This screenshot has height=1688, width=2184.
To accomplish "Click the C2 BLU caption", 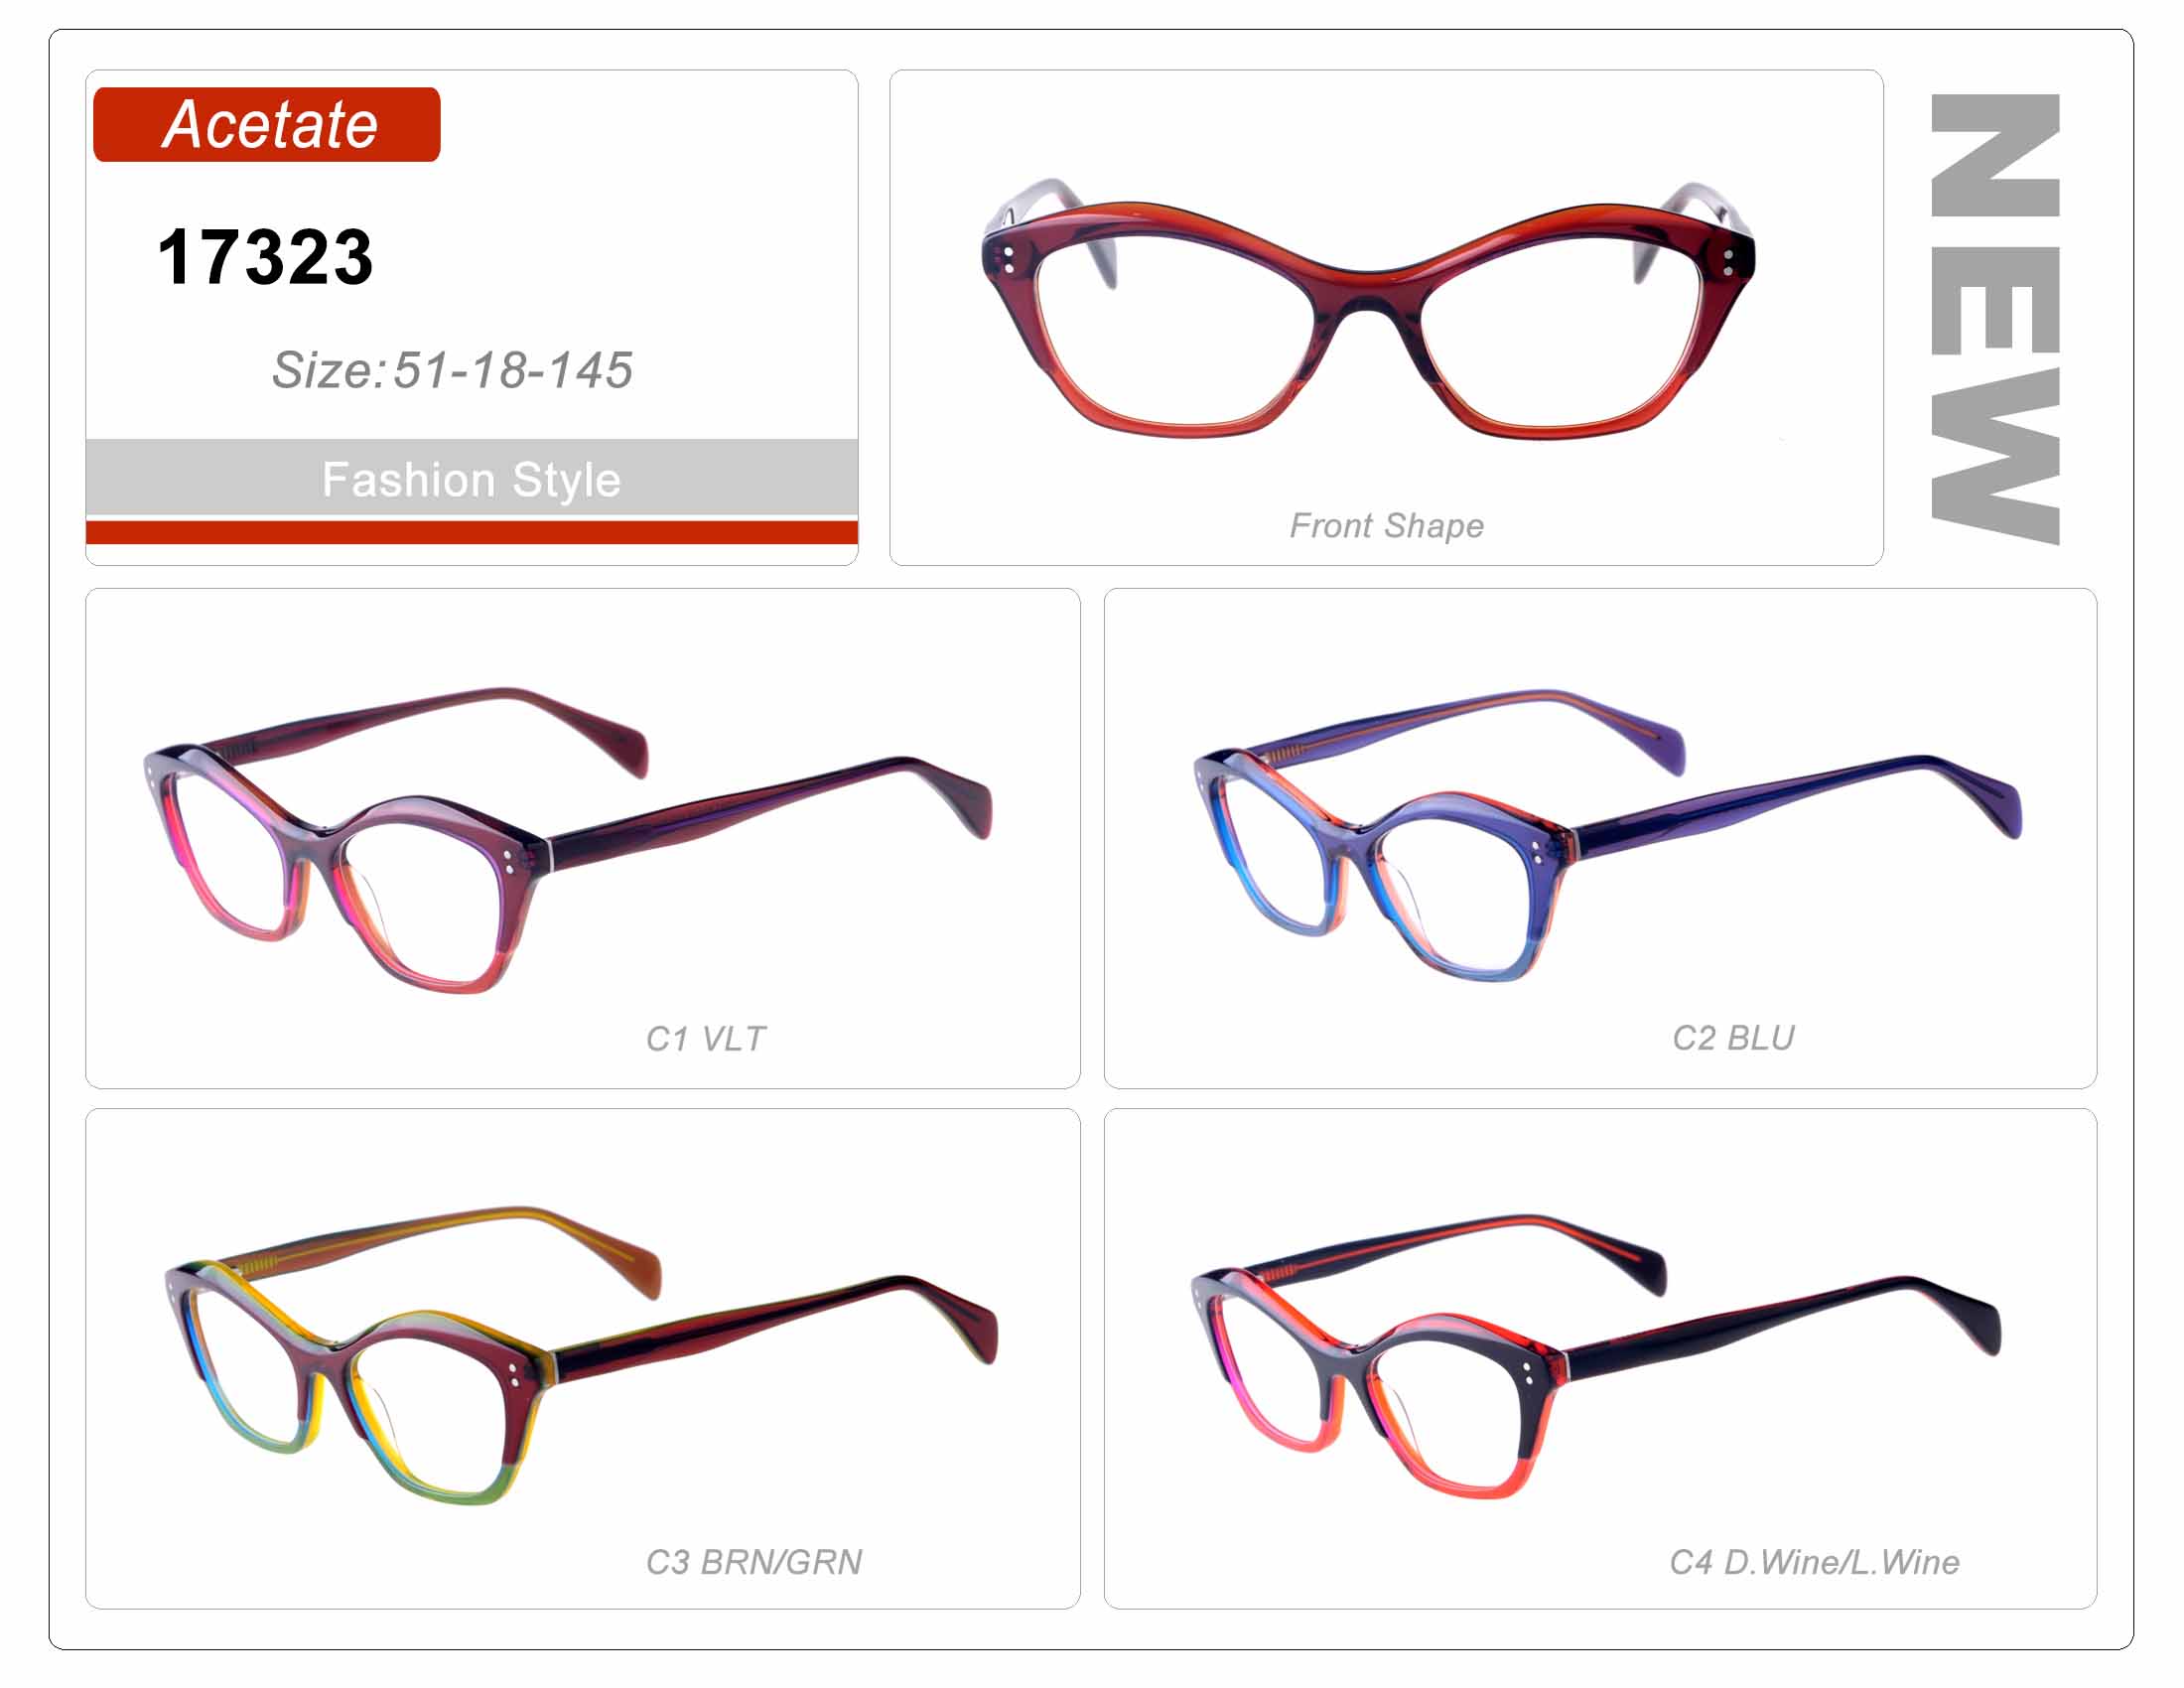I will click(x=1733, y=1038).
